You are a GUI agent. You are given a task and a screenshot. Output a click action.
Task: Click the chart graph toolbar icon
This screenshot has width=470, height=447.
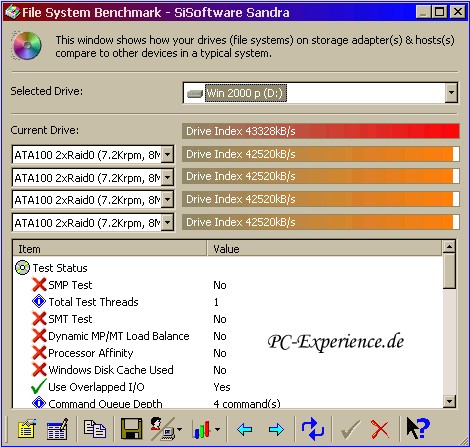point(202,429)
